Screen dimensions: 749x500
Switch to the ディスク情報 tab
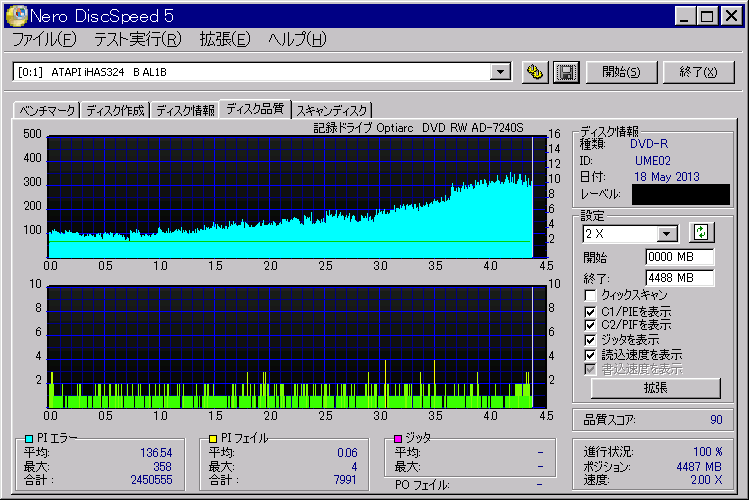185,111
